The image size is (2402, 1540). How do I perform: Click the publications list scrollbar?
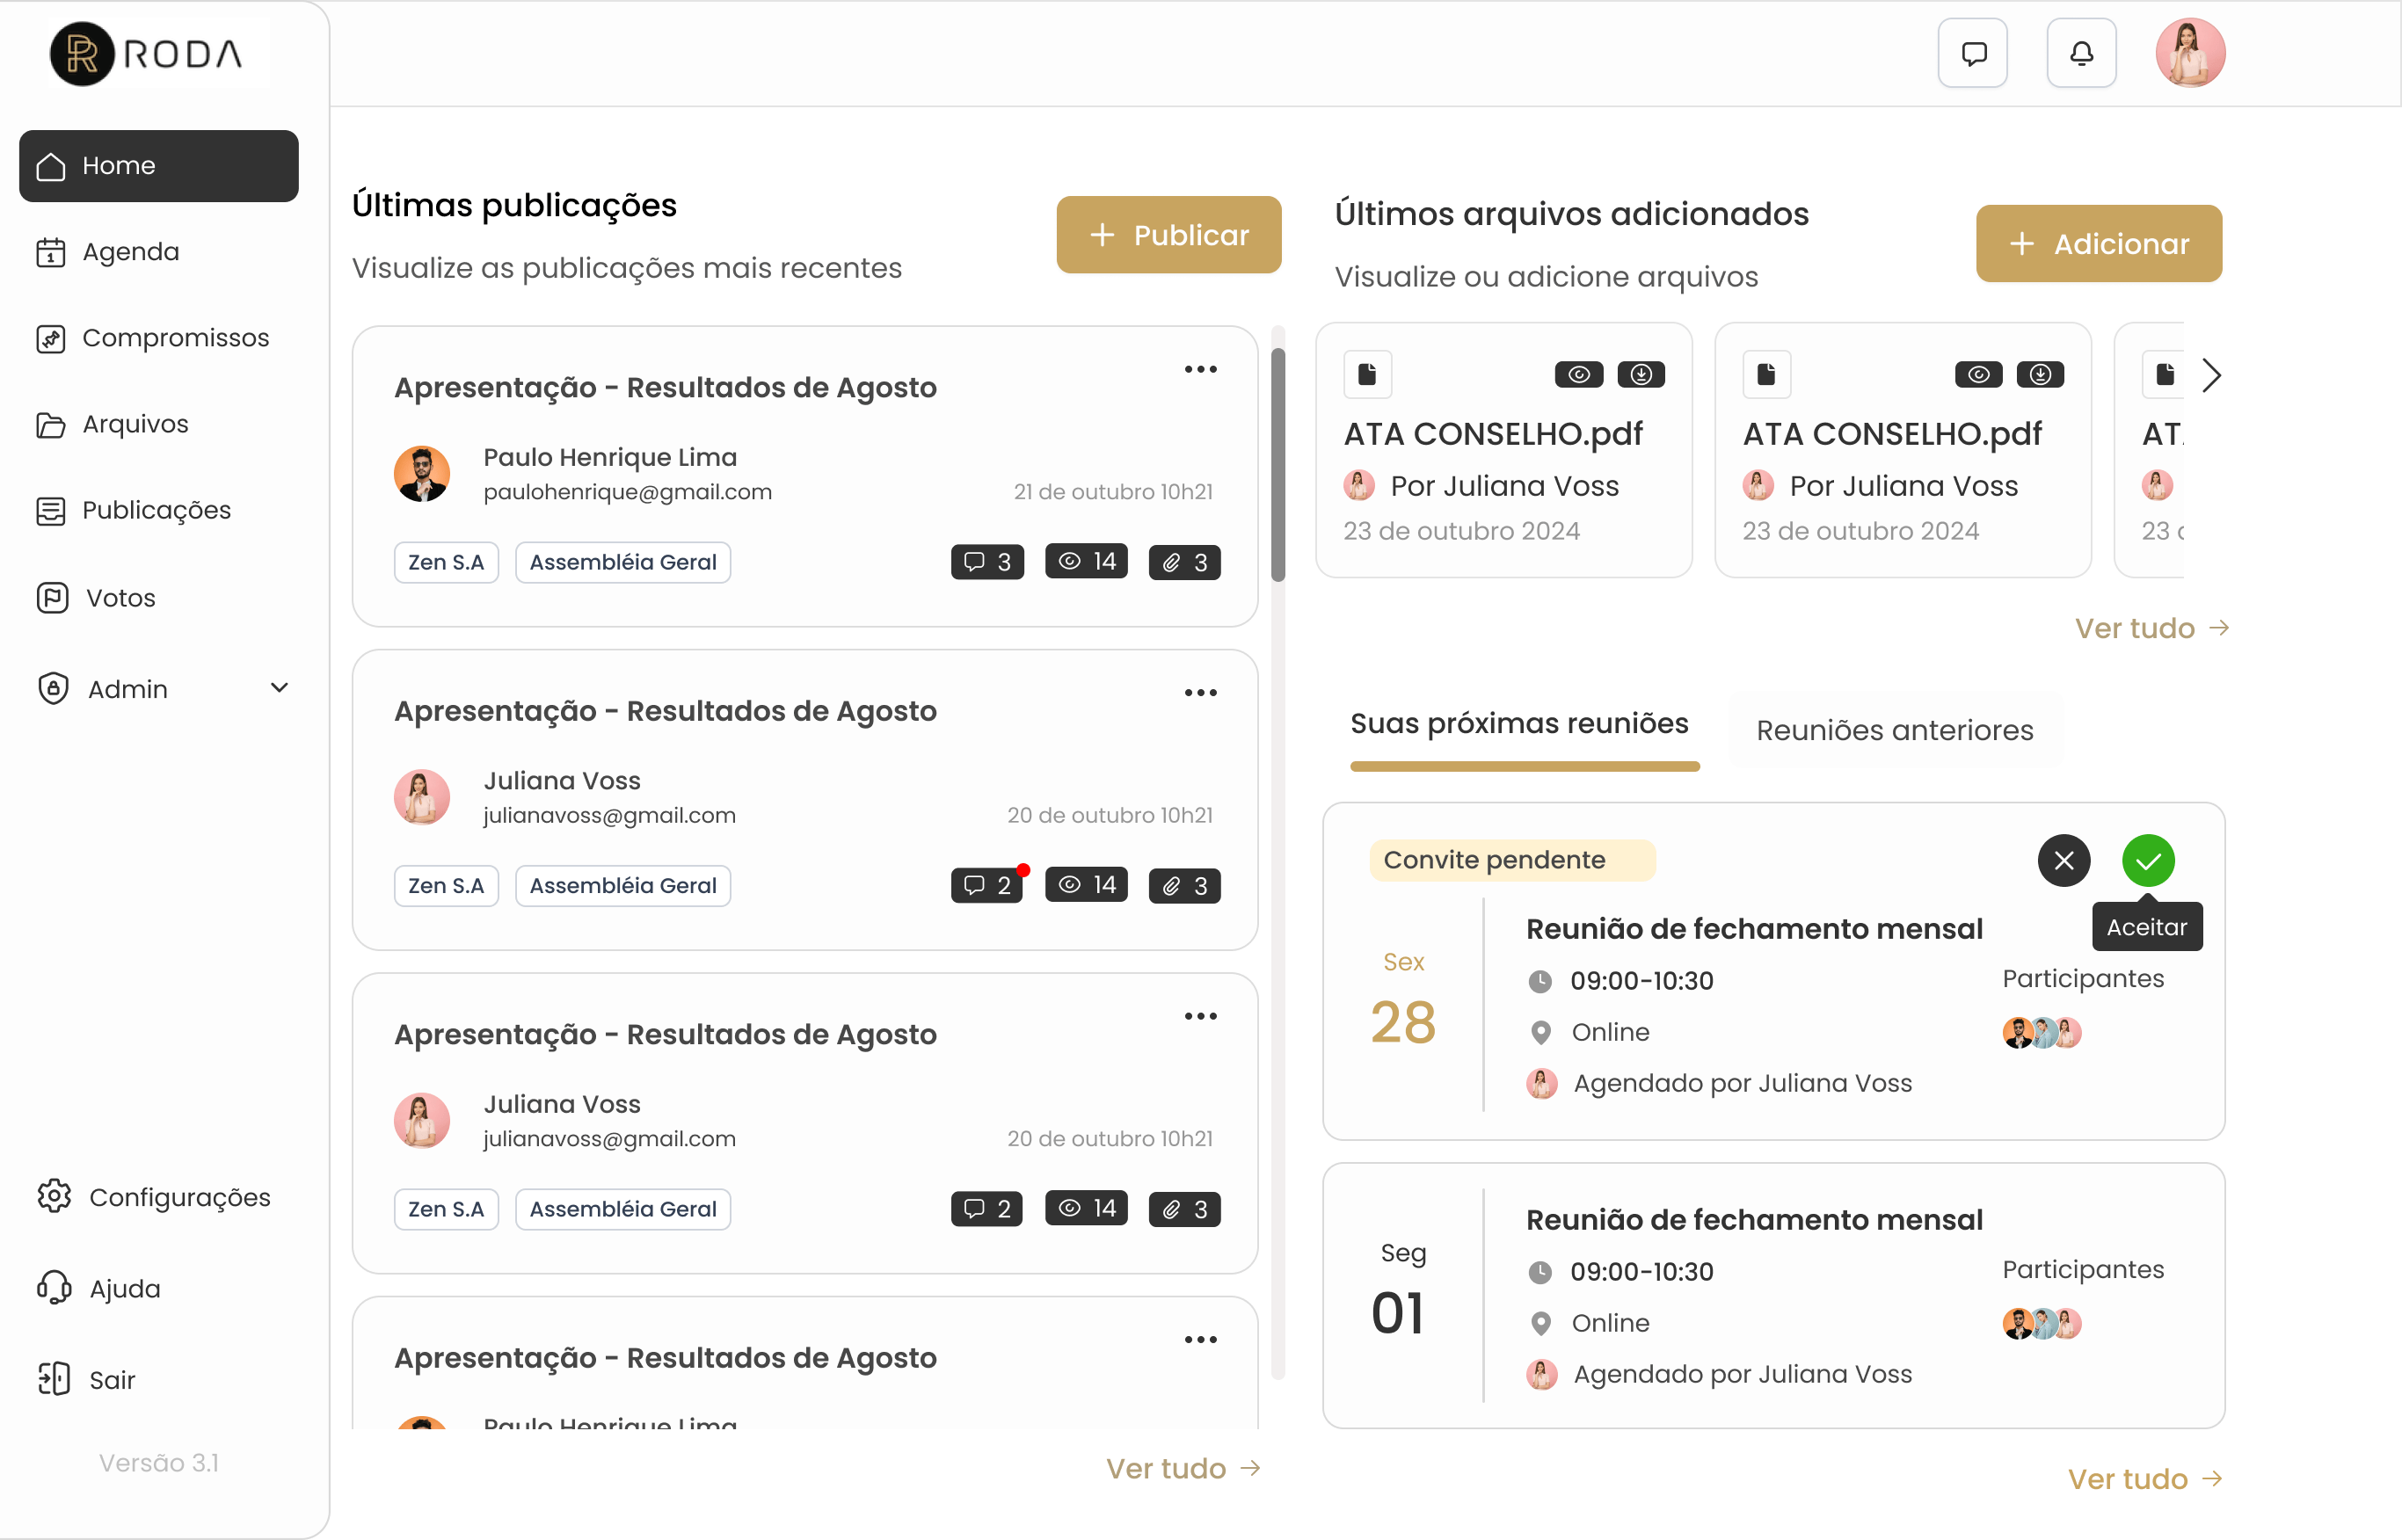[1277, 465]
